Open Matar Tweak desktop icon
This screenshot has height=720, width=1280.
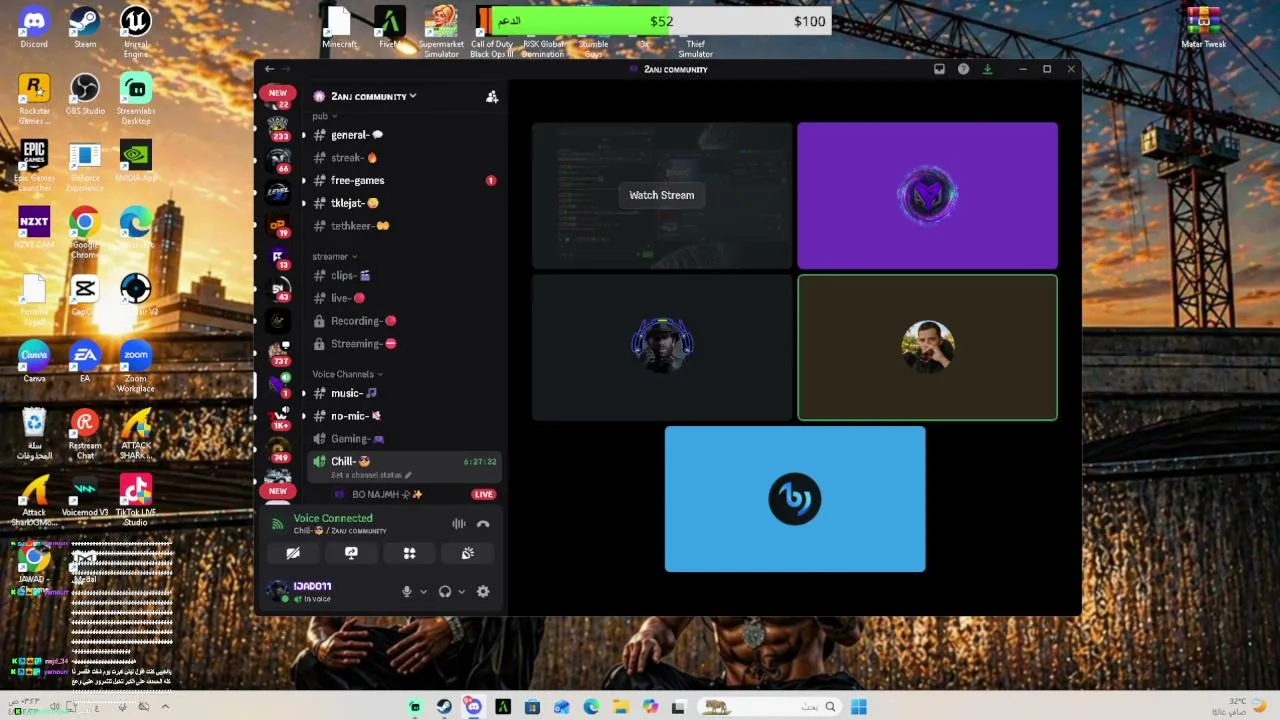1203,28
